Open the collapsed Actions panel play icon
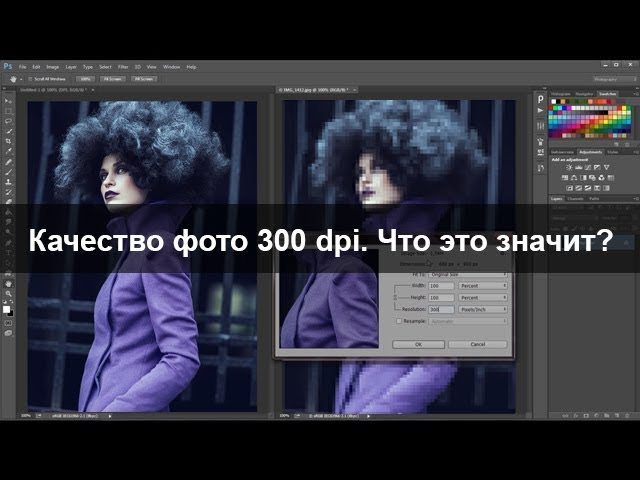Screen dimensions: 640x480 [x=540, y=111]
